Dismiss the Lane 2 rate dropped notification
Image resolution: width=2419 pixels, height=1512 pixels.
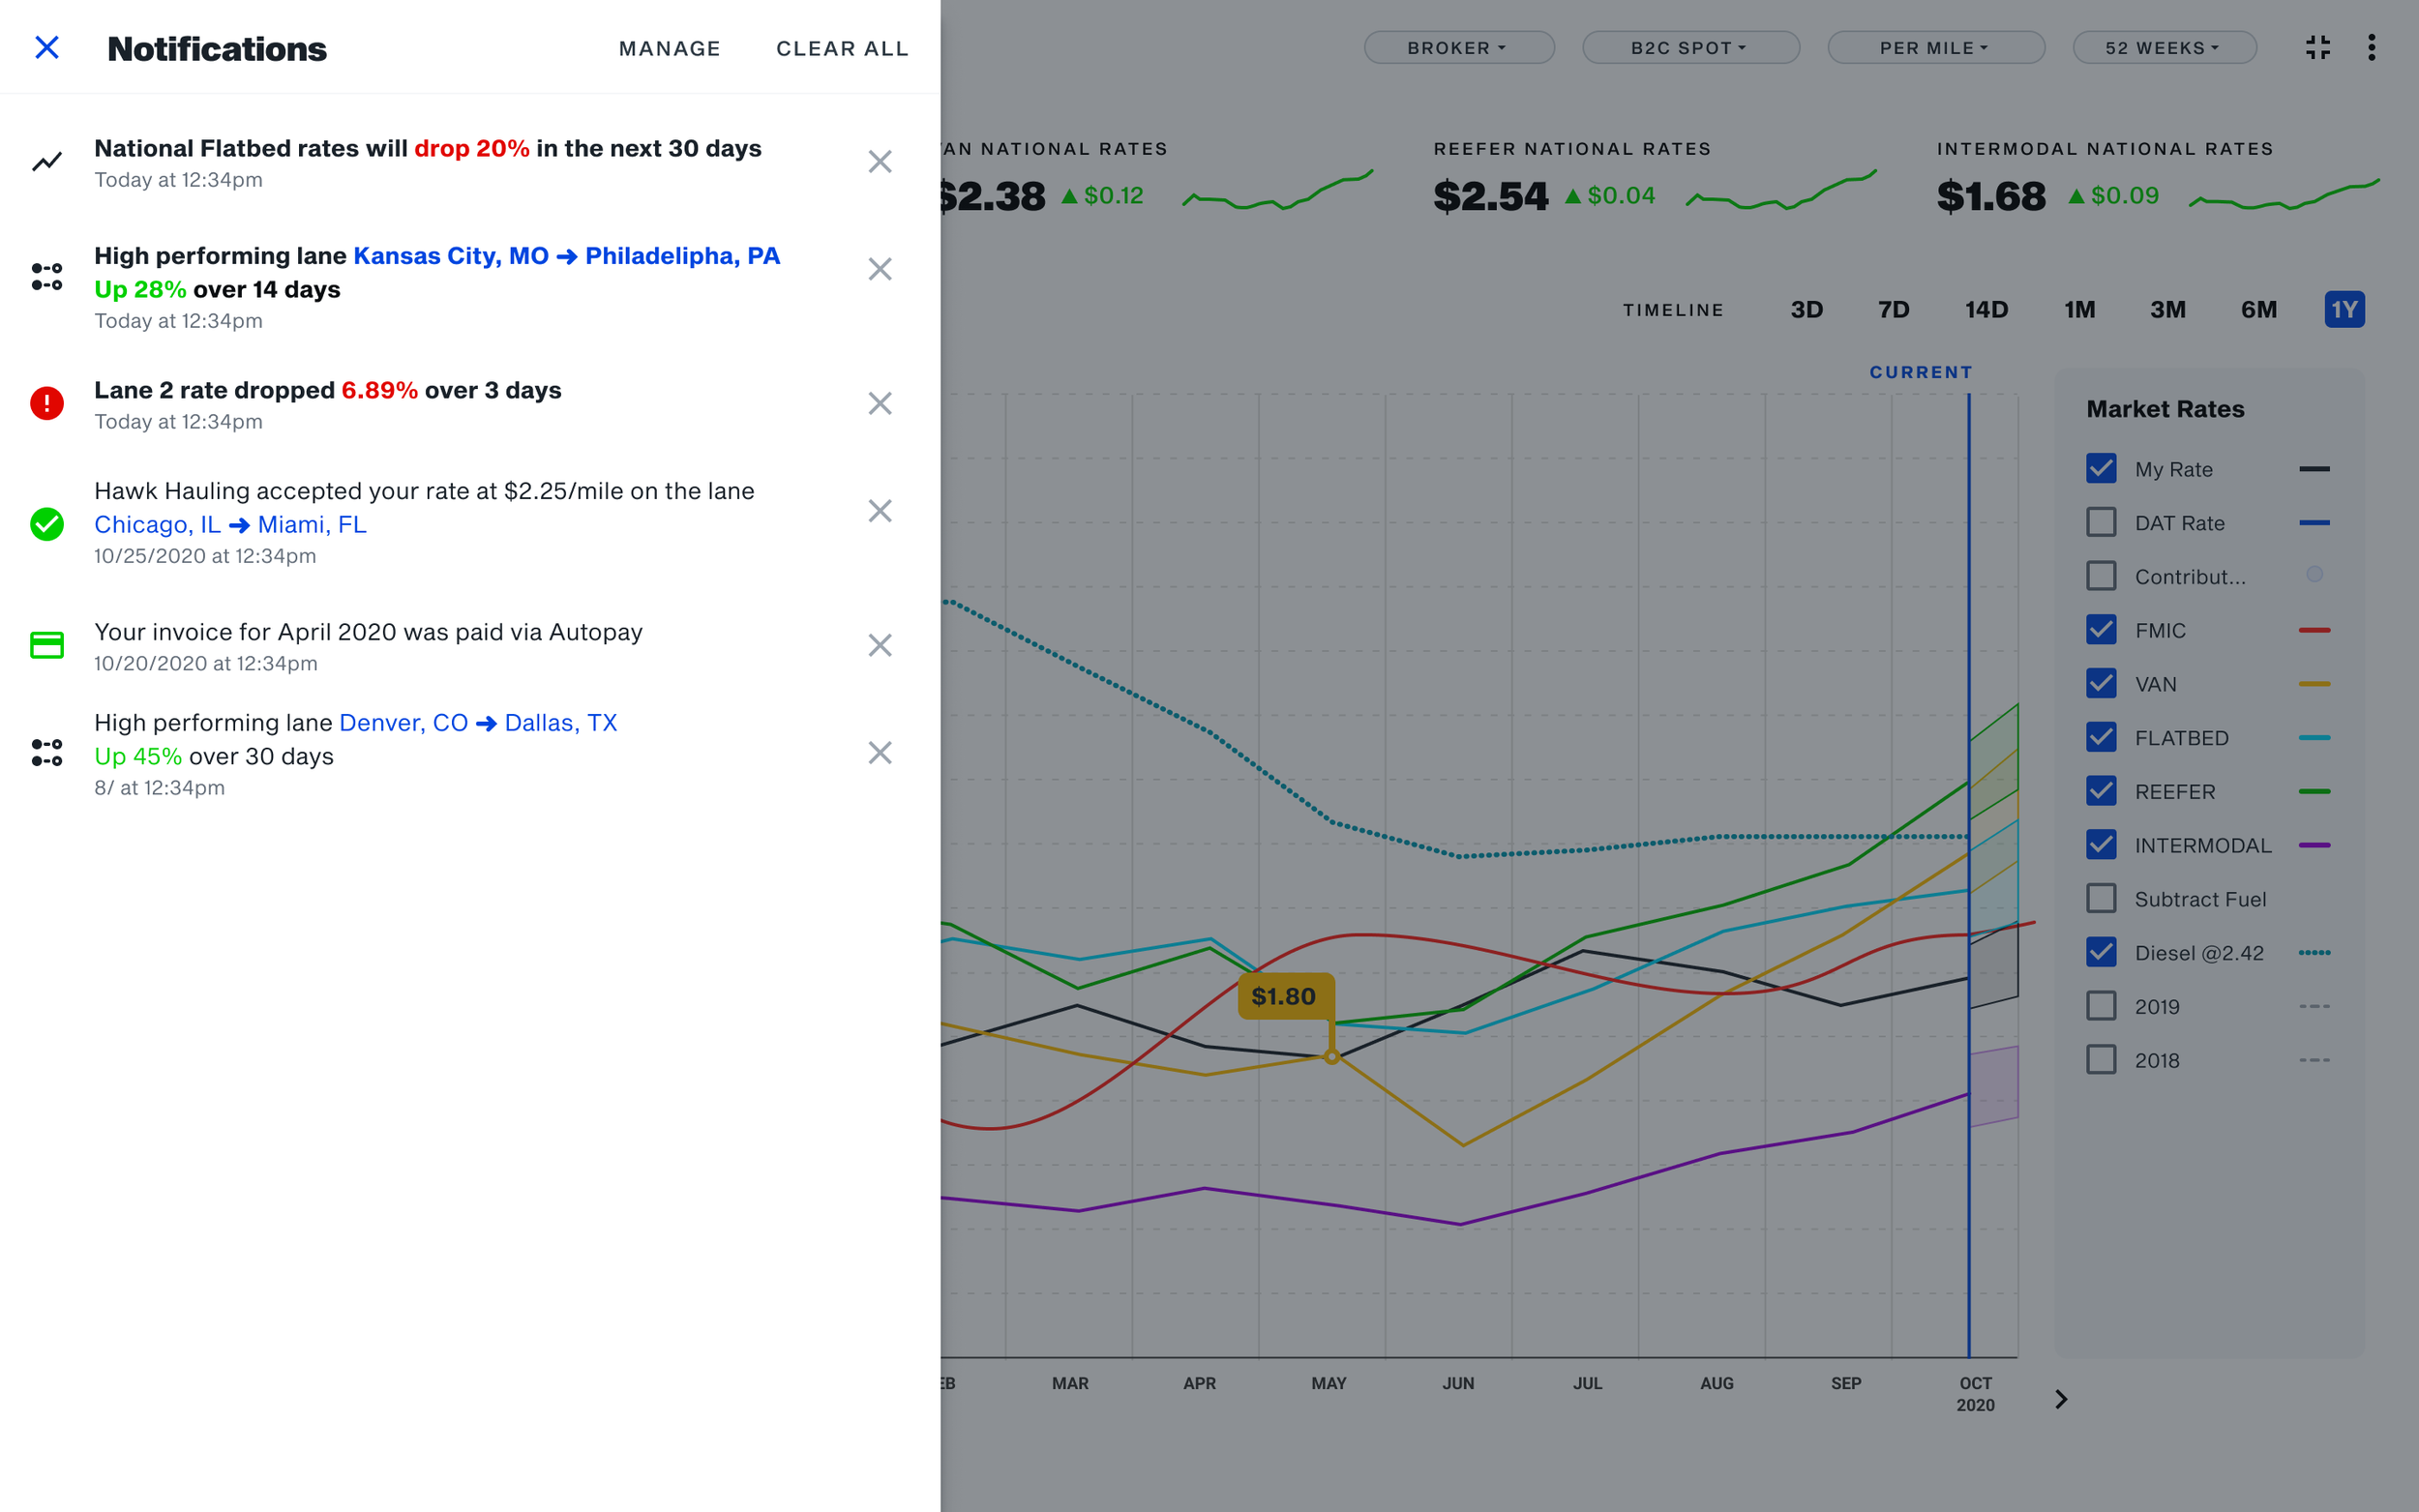click(880, 403)
